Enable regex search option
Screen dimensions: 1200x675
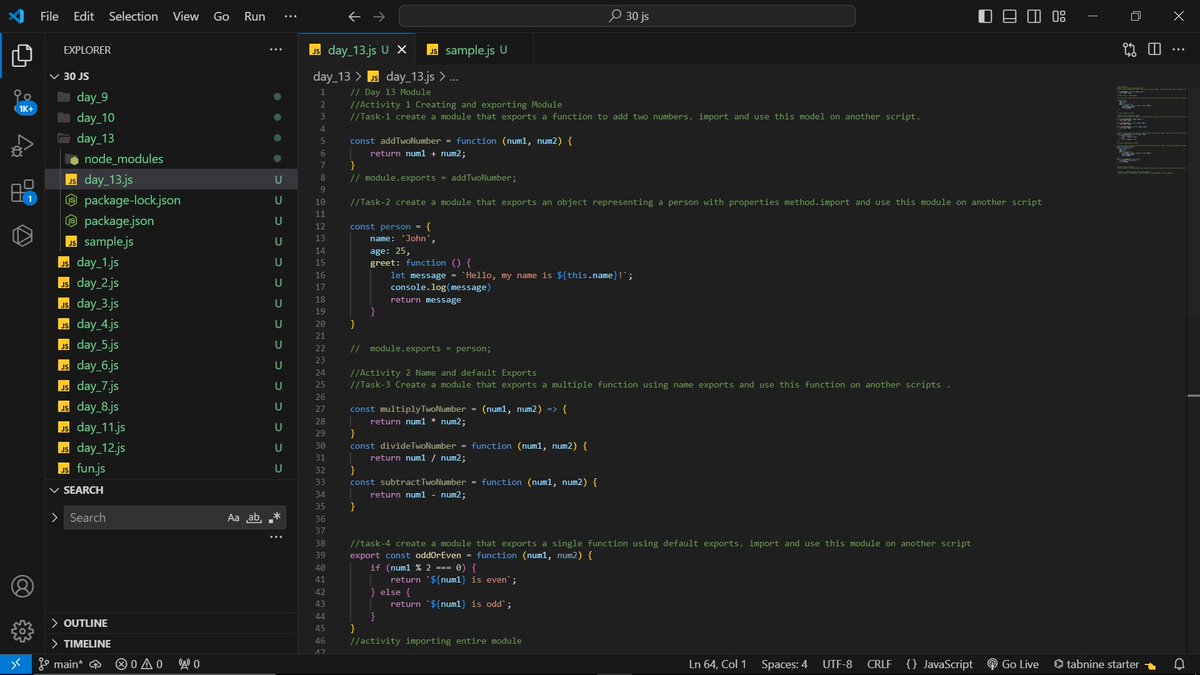[273, 516]
